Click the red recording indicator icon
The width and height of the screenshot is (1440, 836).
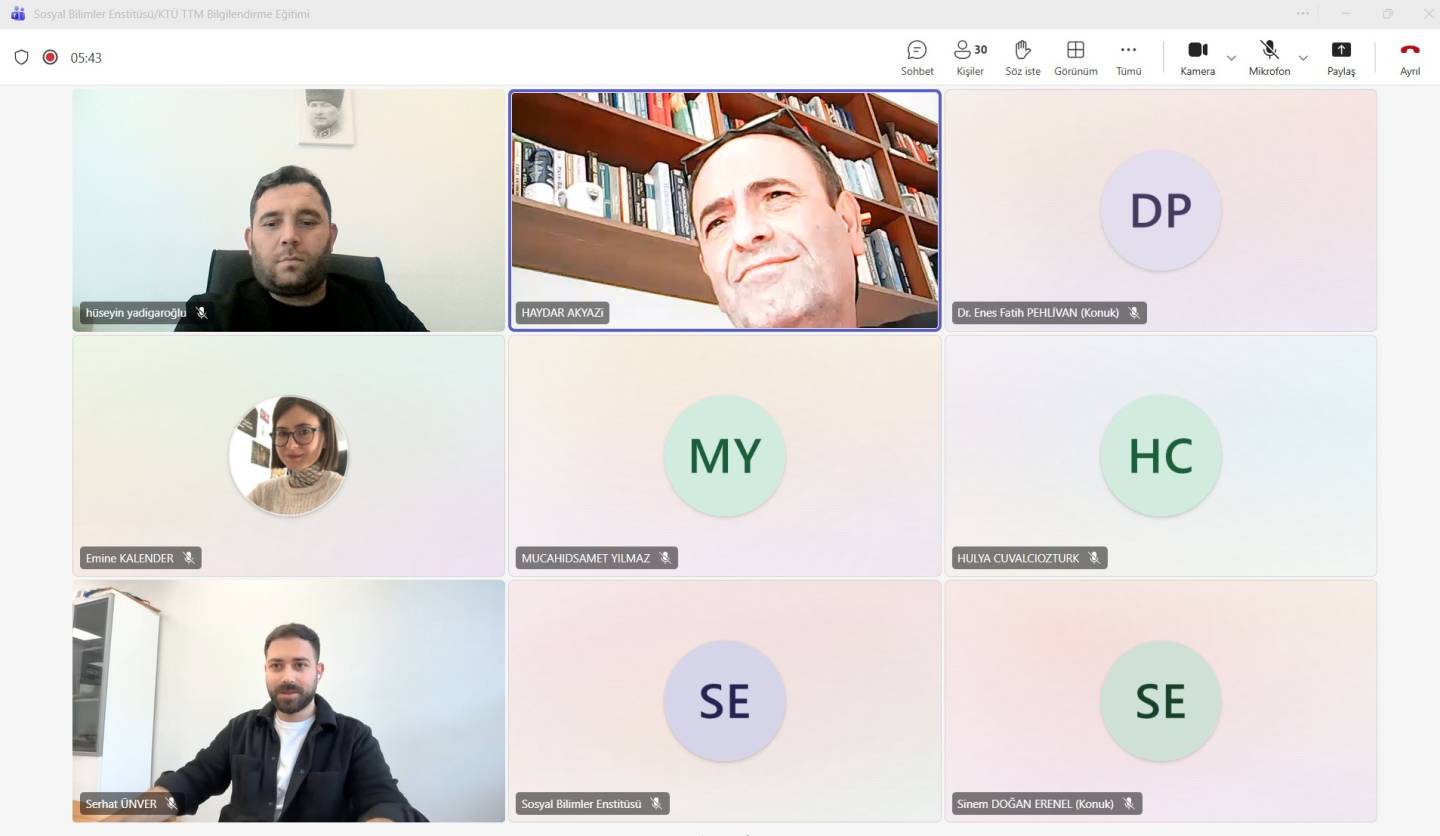50,58
